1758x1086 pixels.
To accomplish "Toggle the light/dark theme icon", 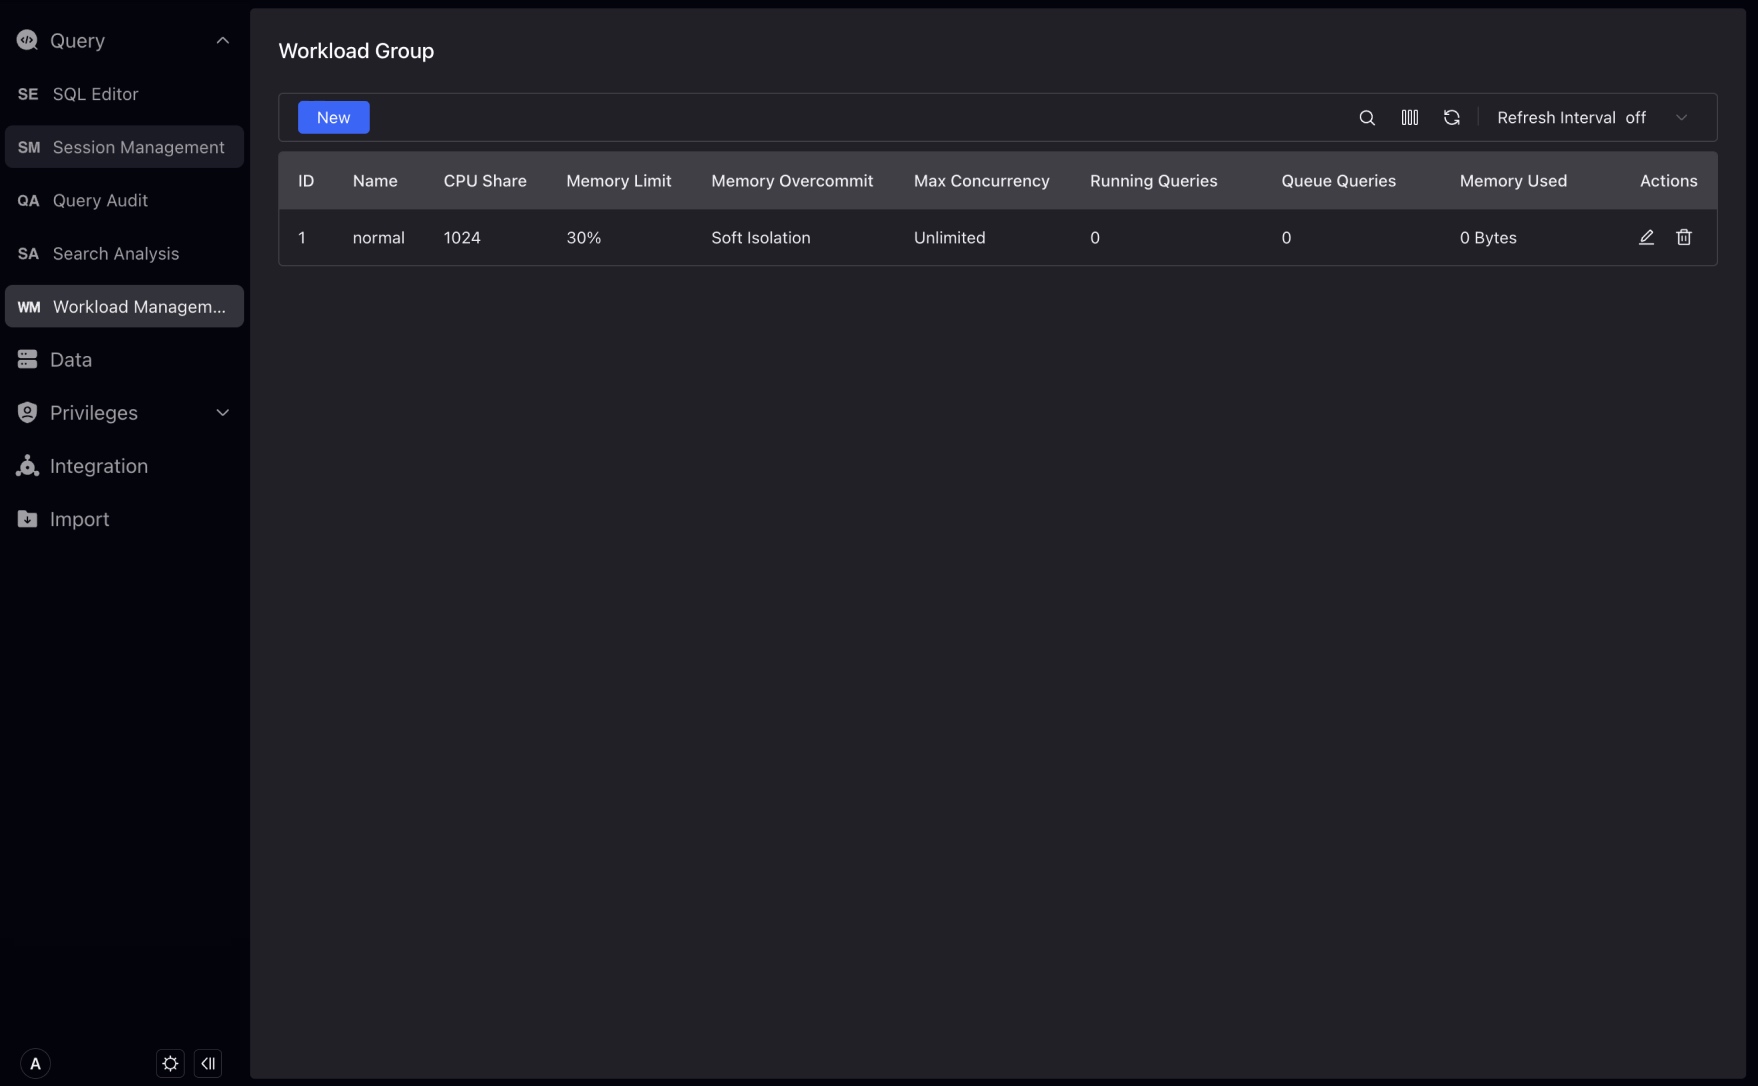I will [170, 1063].
